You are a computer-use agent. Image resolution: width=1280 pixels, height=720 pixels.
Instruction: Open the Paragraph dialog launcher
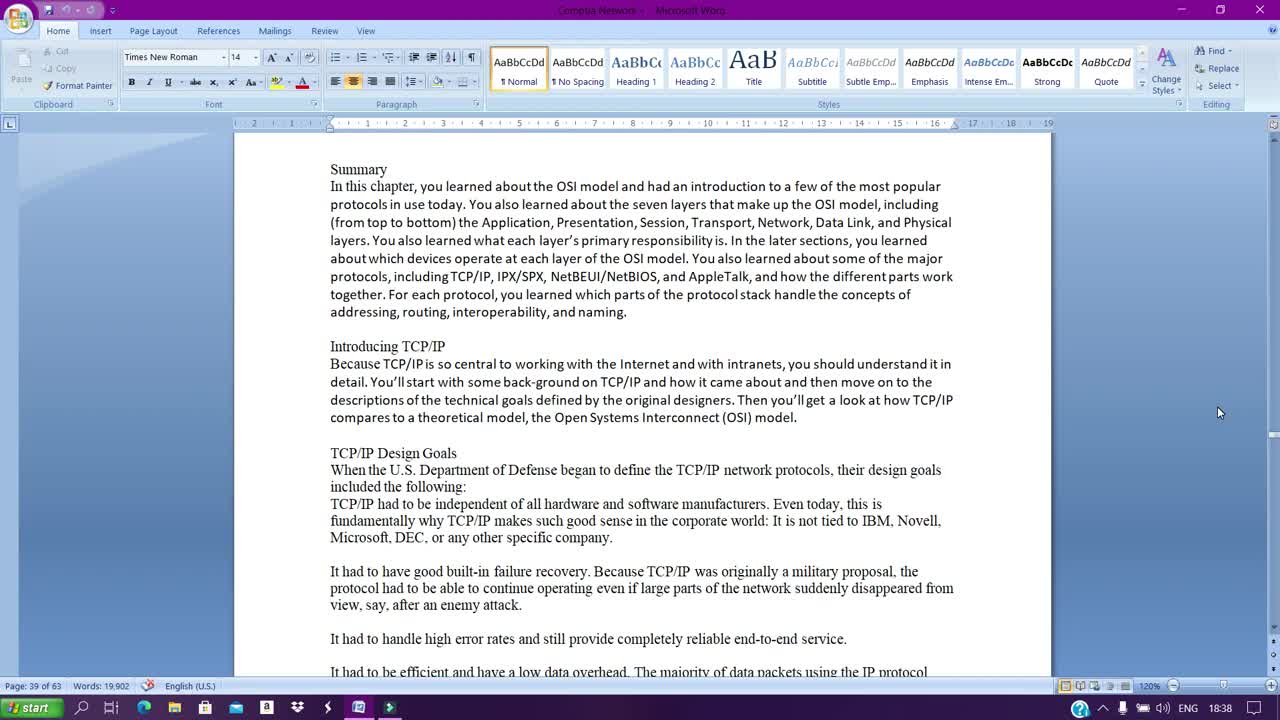pyautogui.click(x=476, y=104)
